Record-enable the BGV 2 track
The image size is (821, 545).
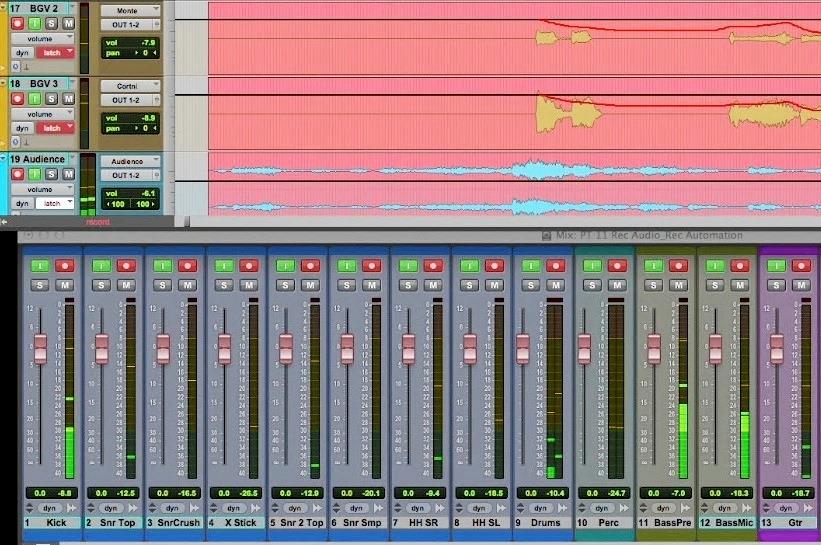[x=17, y=24]
